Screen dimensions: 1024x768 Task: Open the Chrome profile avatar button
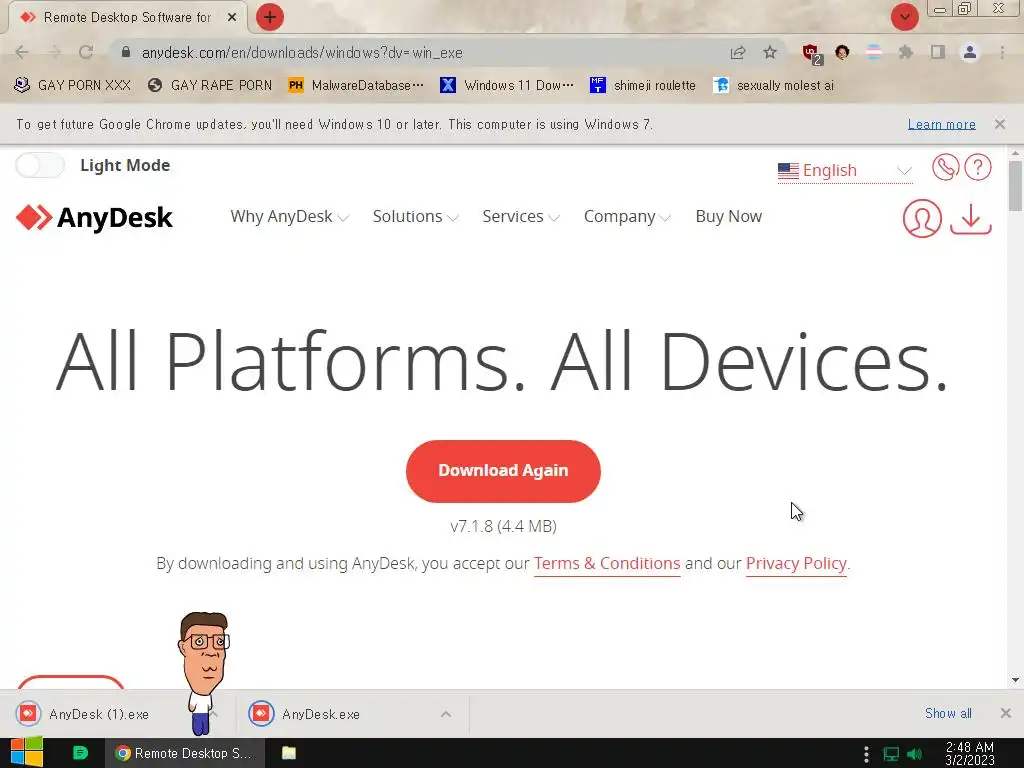click(970, 52)
